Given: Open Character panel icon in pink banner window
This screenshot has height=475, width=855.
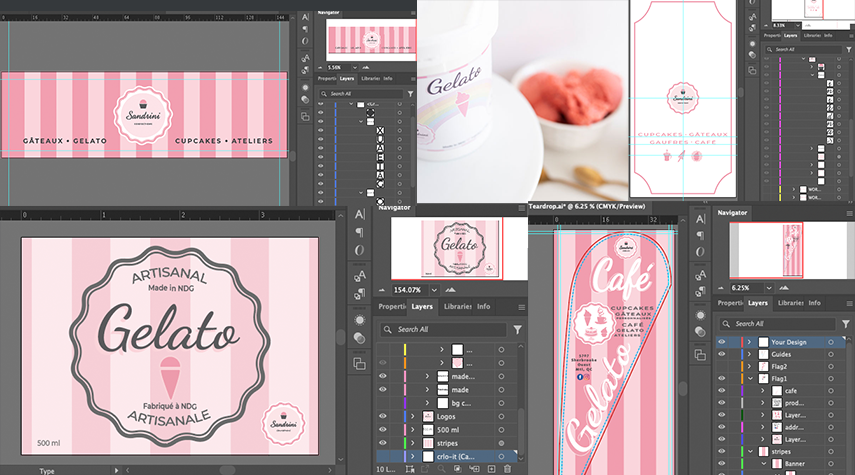Looking at the screenshot, I should pyautogui.click(x=305, y=17).
